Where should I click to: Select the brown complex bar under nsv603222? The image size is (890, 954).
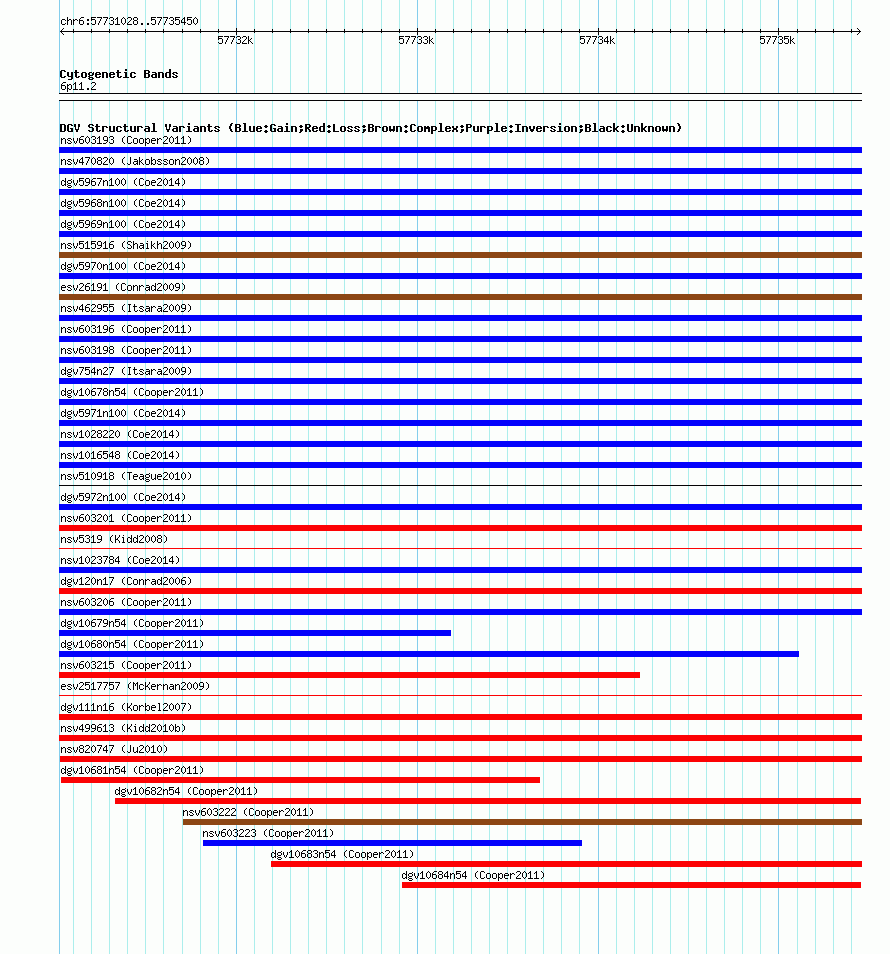coord(523,822)
